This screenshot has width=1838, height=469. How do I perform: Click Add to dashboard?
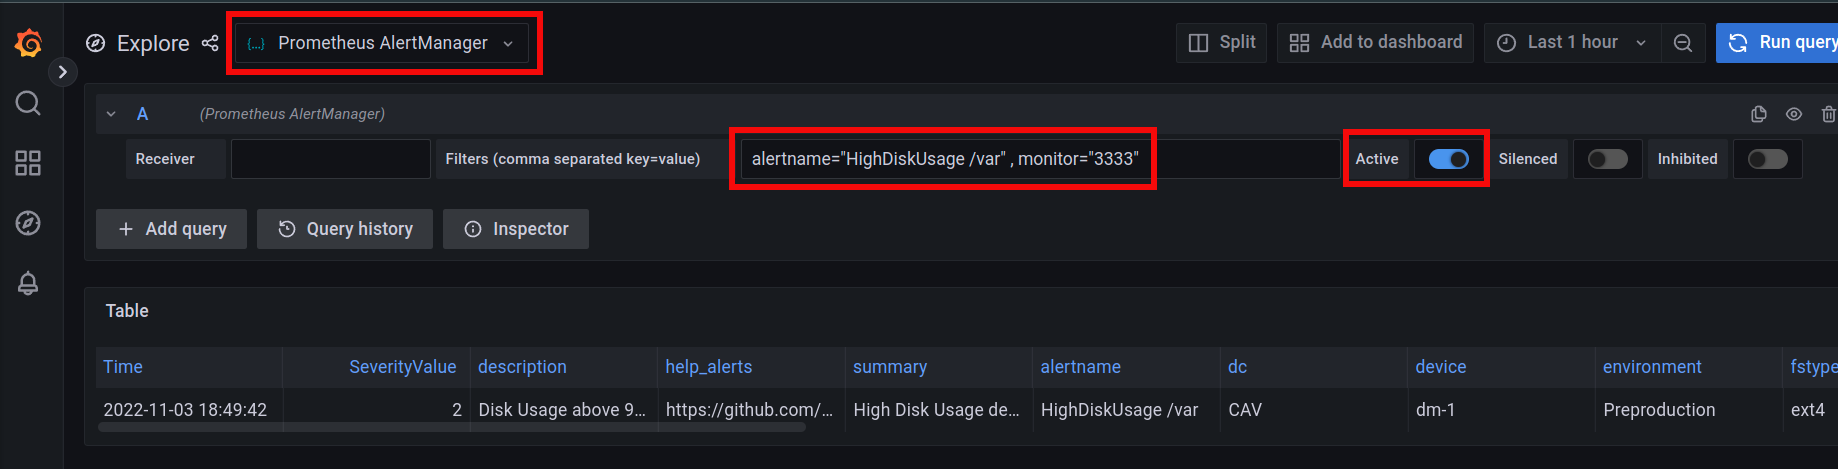click(x=1375, y=42)
